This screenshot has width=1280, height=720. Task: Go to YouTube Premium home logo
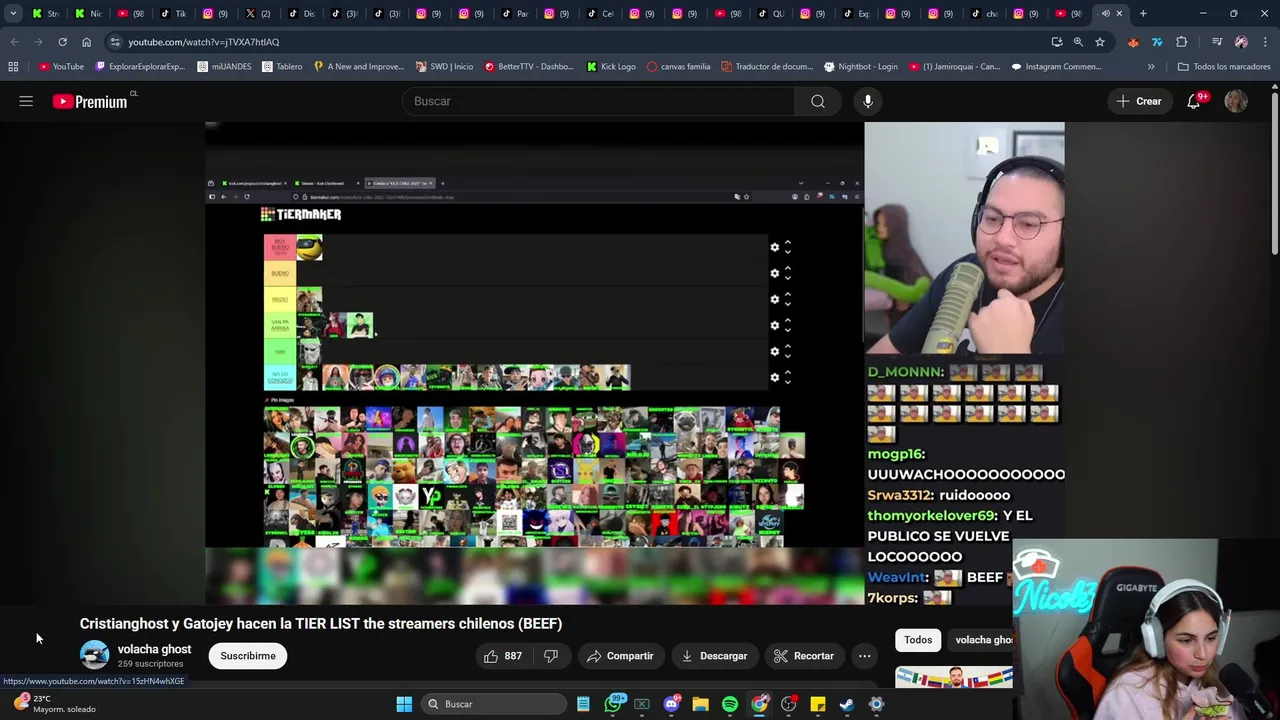pyautogui.click(x=92, y=101)
